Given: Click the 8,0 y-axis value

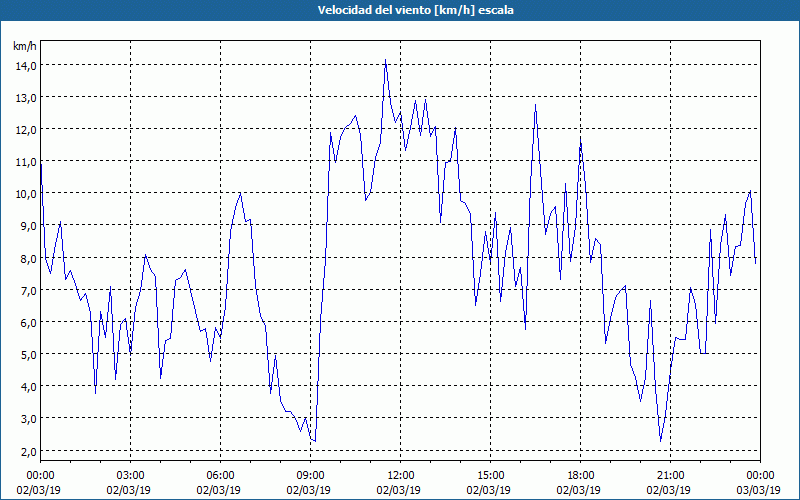Looking at the screenshot, I should point(29,258).
